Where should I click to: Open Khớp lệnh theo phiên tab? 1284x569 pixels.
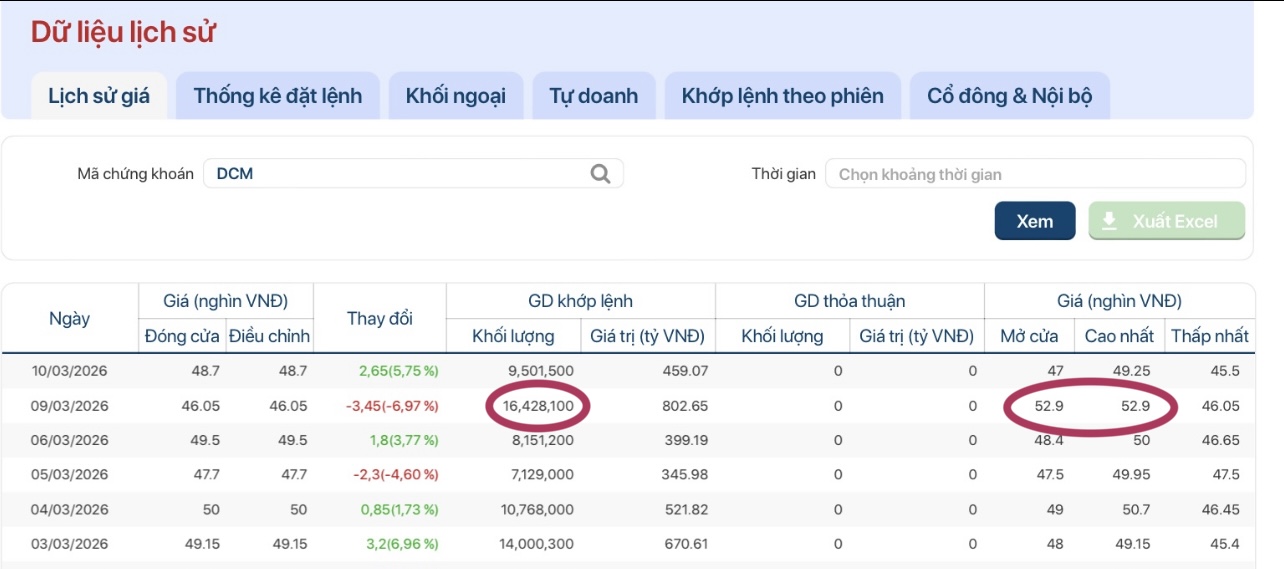782,96
